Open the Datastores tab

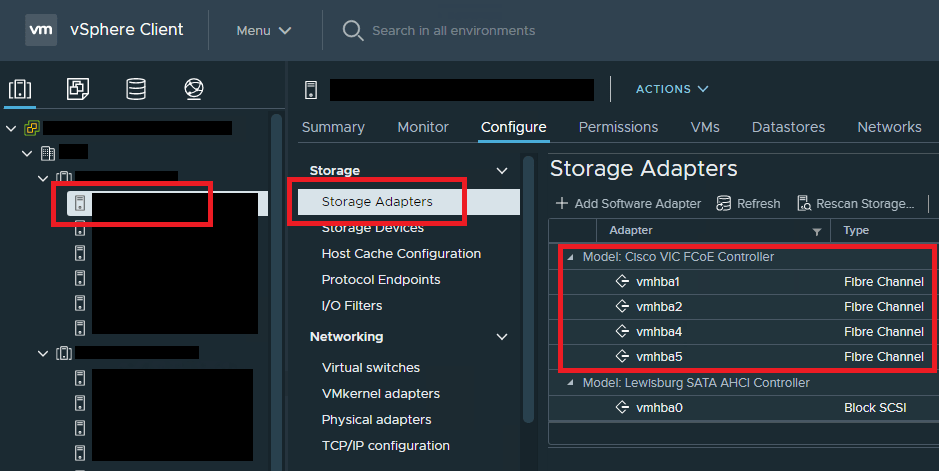click(x=788, y=127)
